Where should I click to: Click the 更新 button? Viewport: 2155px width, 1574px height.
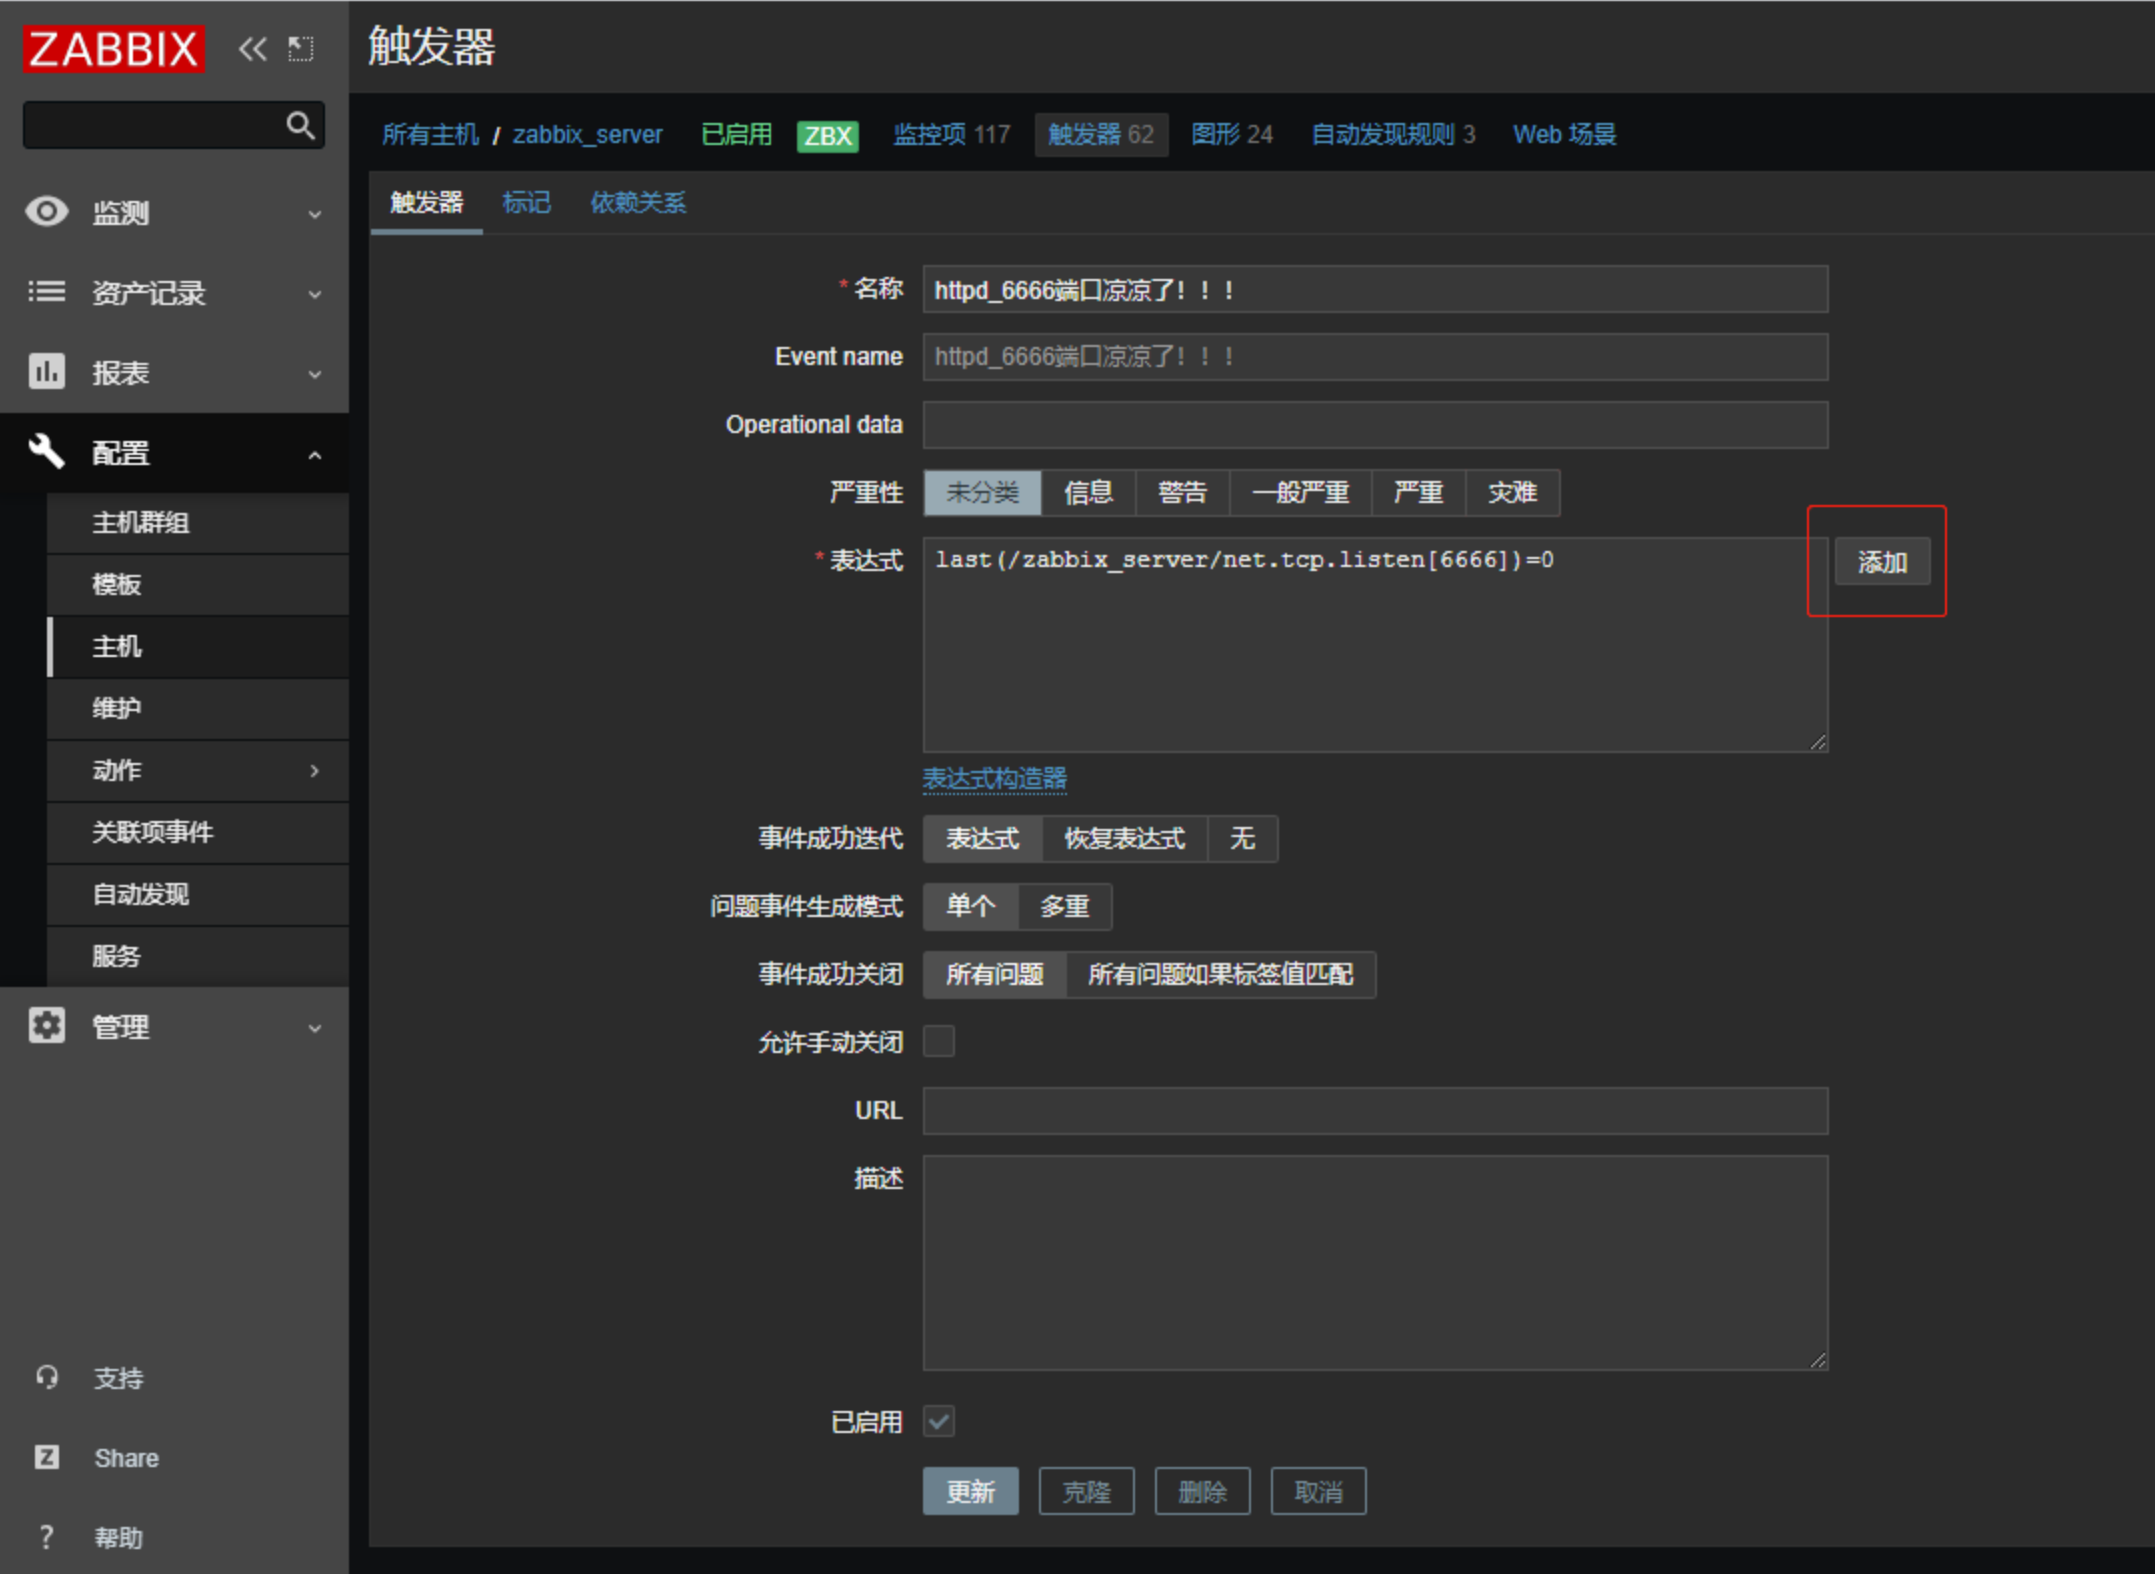coord(969,1492)
